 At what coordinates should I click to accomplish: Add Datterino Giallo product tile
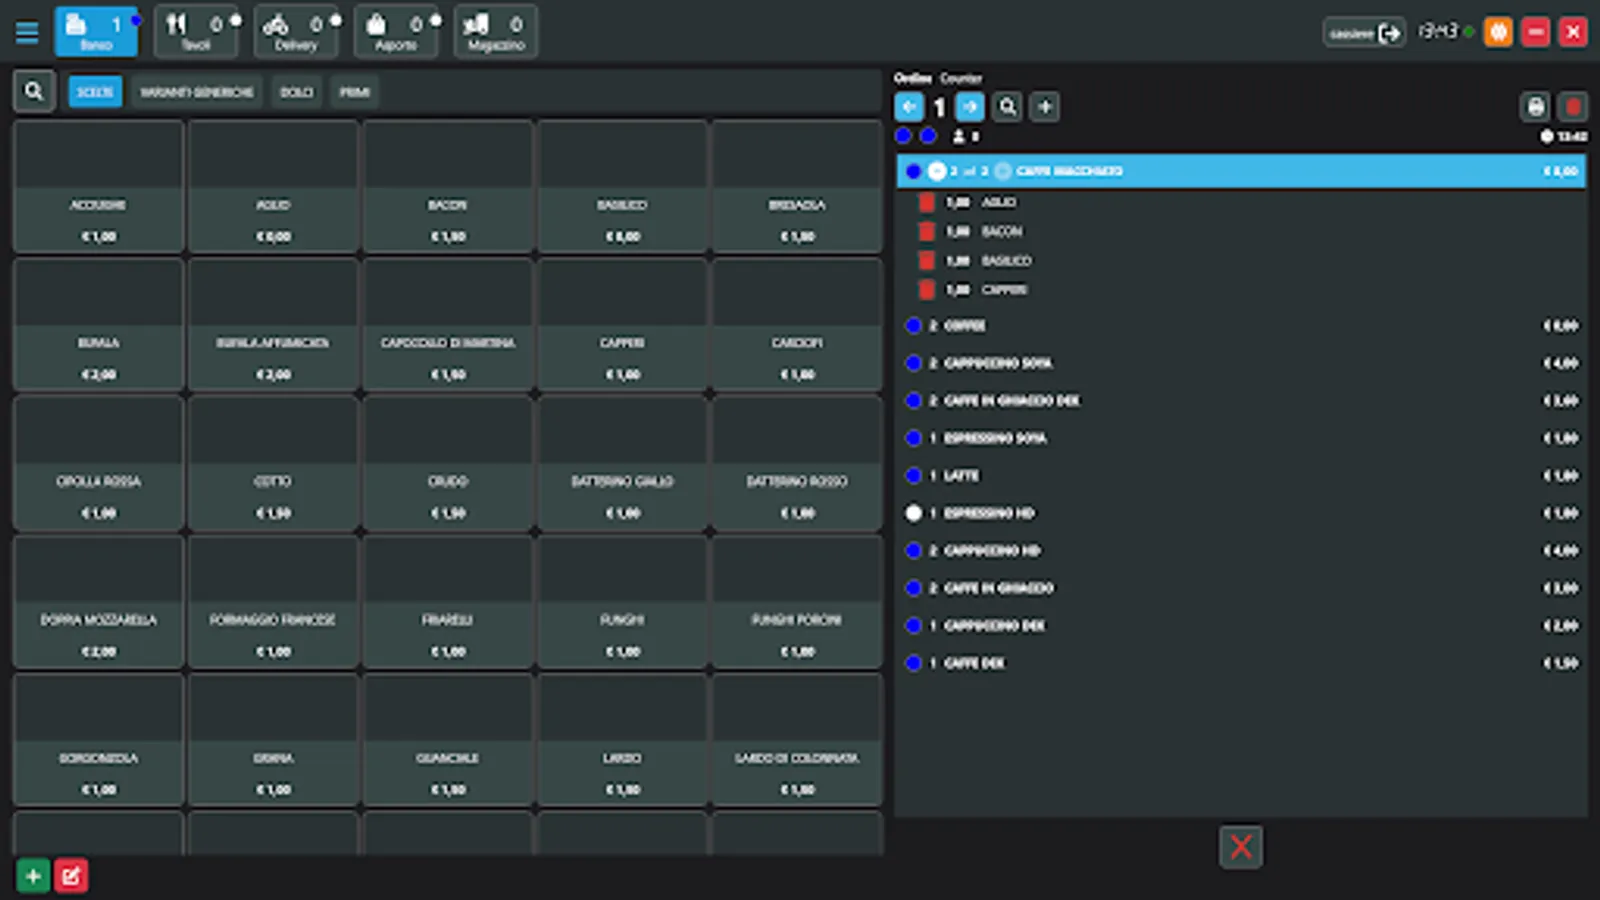tap(622, 463)
